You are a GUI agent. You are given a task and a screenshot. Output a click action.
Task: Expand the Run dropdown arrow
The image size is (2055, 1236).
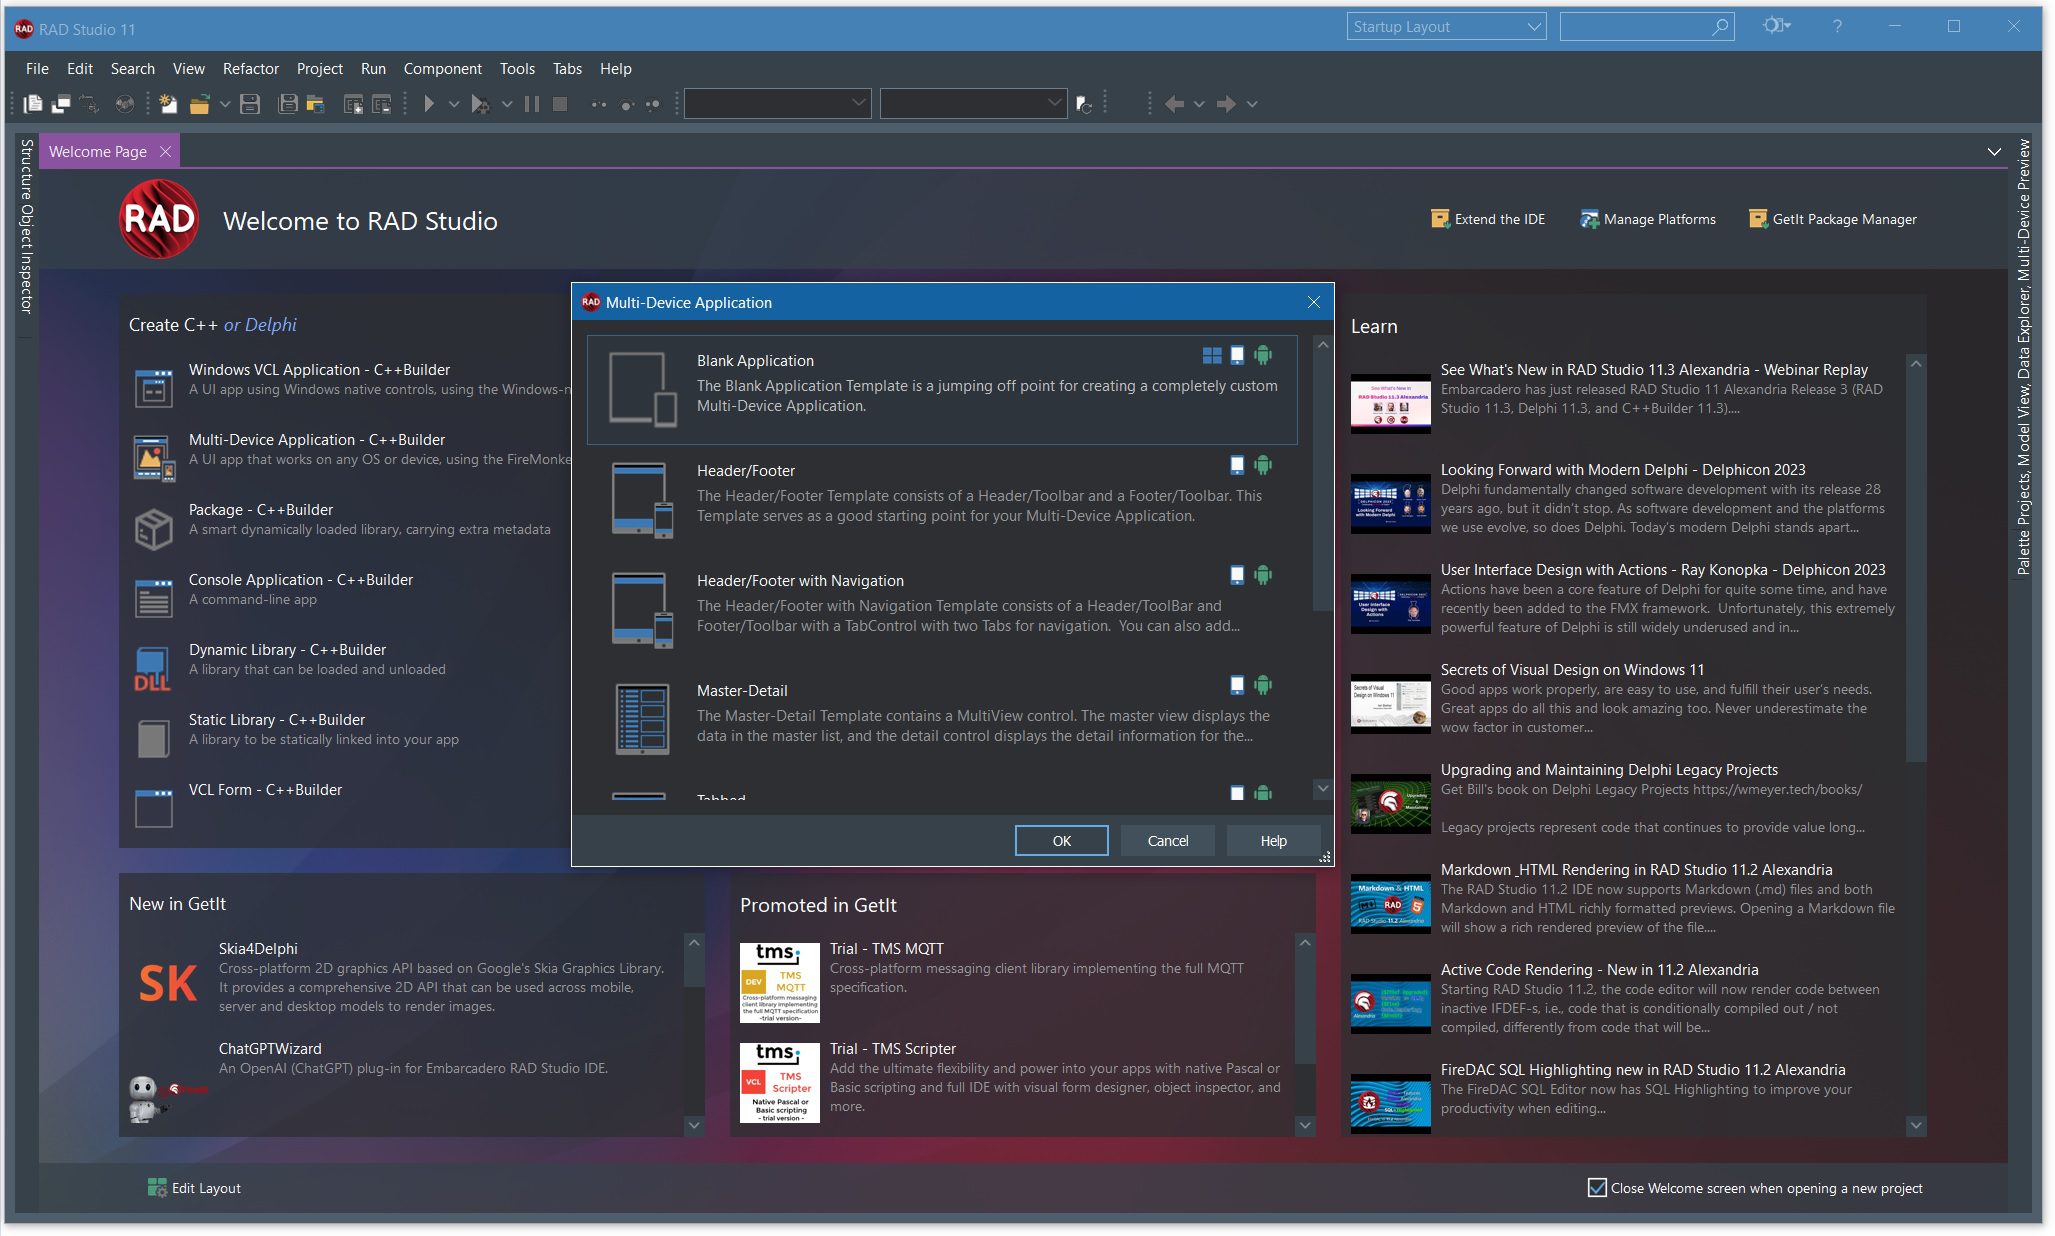[x=454, y=104]
